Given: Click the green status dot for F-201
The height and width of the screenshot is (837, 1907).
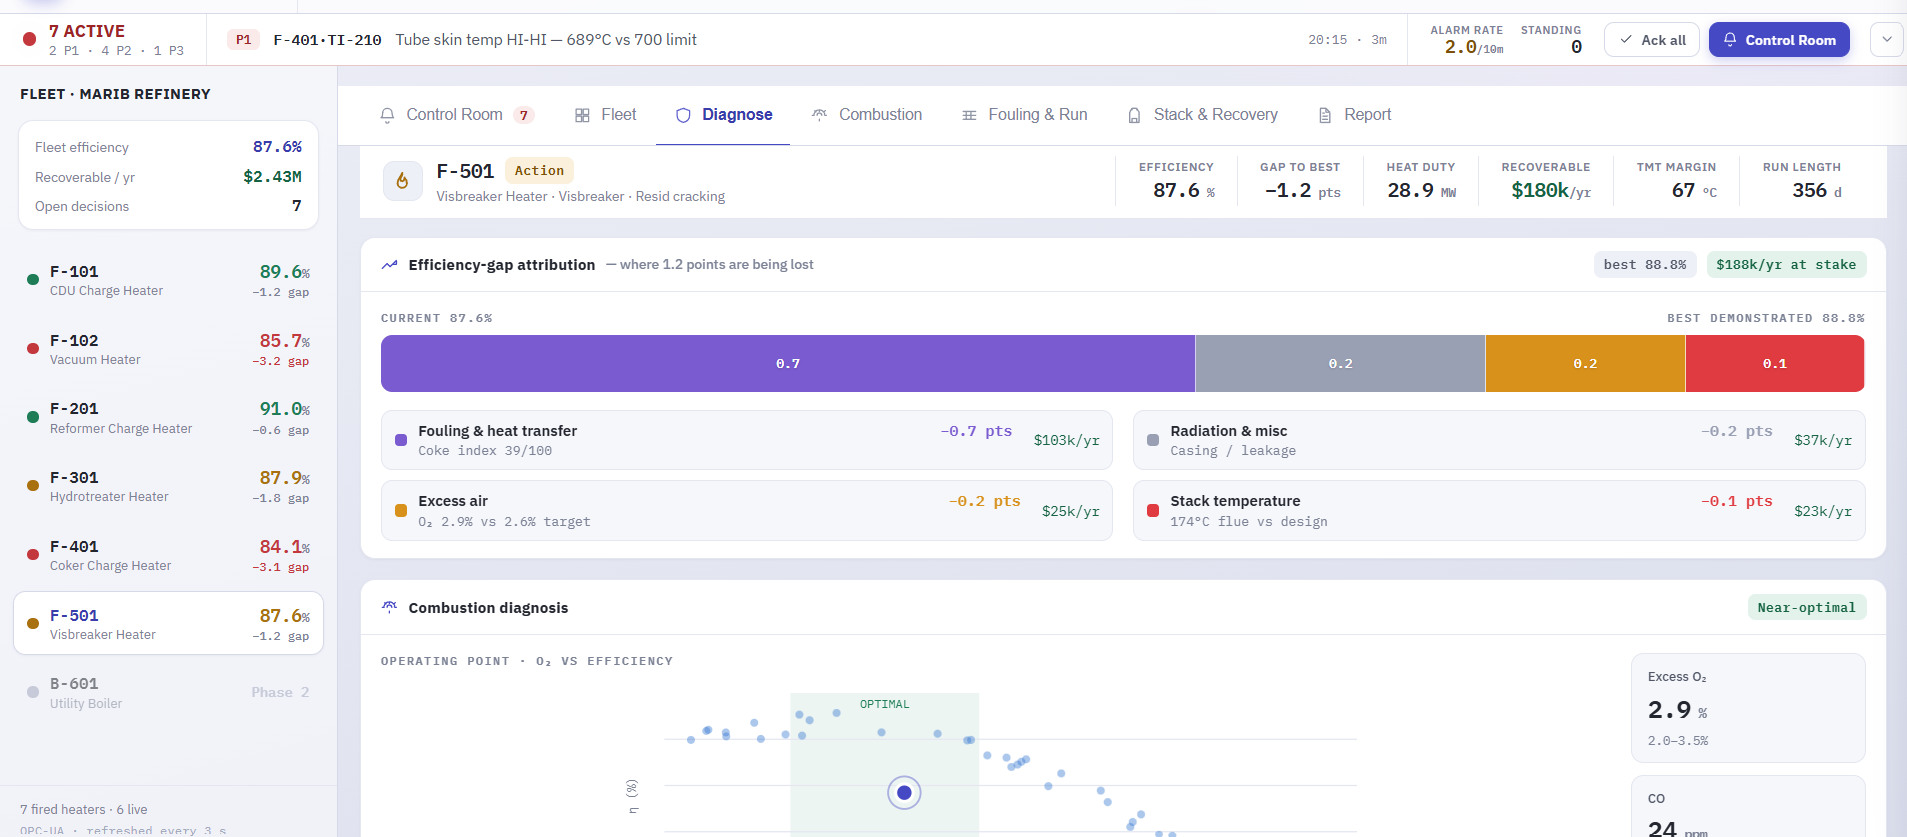Looking at the screenshot, I should (x=33, y=417).
